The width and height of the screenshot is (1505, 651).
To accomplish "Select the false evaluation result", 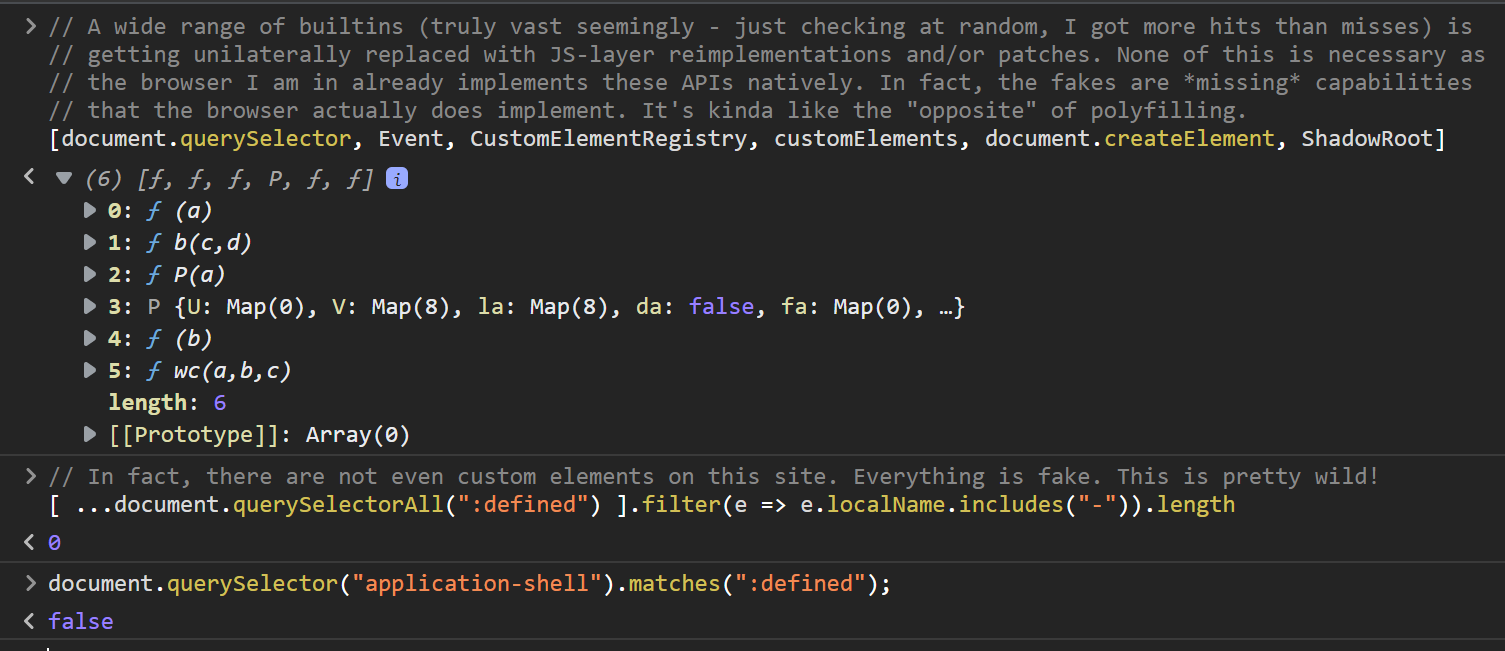I will pos(80,620).
